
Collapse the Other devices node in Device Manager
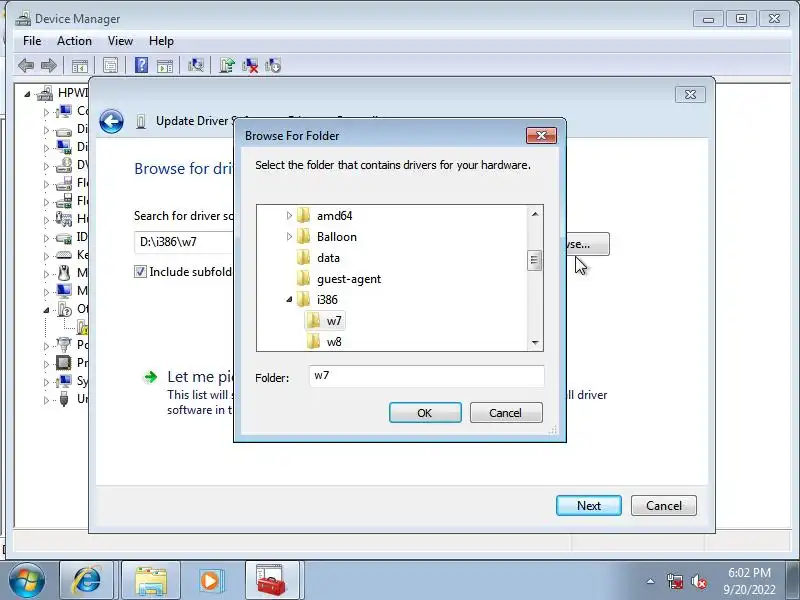click(x=46, y=310)
